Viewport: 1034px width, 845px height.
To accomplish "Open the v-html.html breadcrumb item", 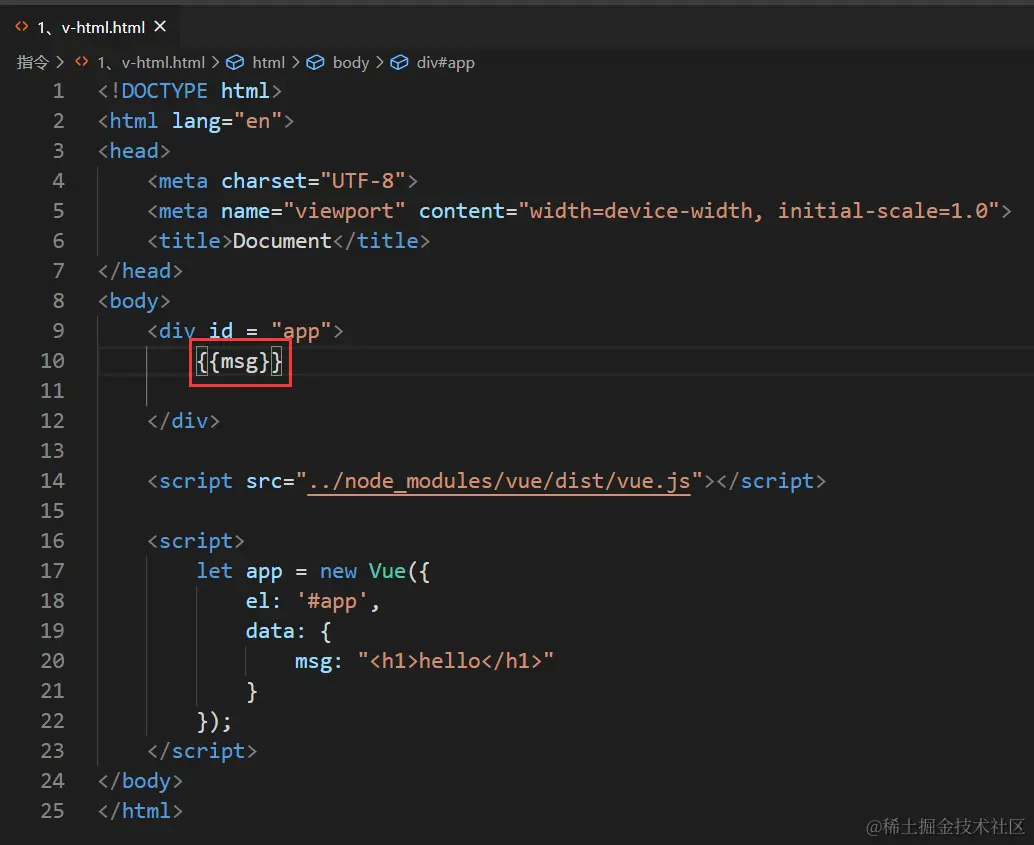I will [x=151, y=63].
